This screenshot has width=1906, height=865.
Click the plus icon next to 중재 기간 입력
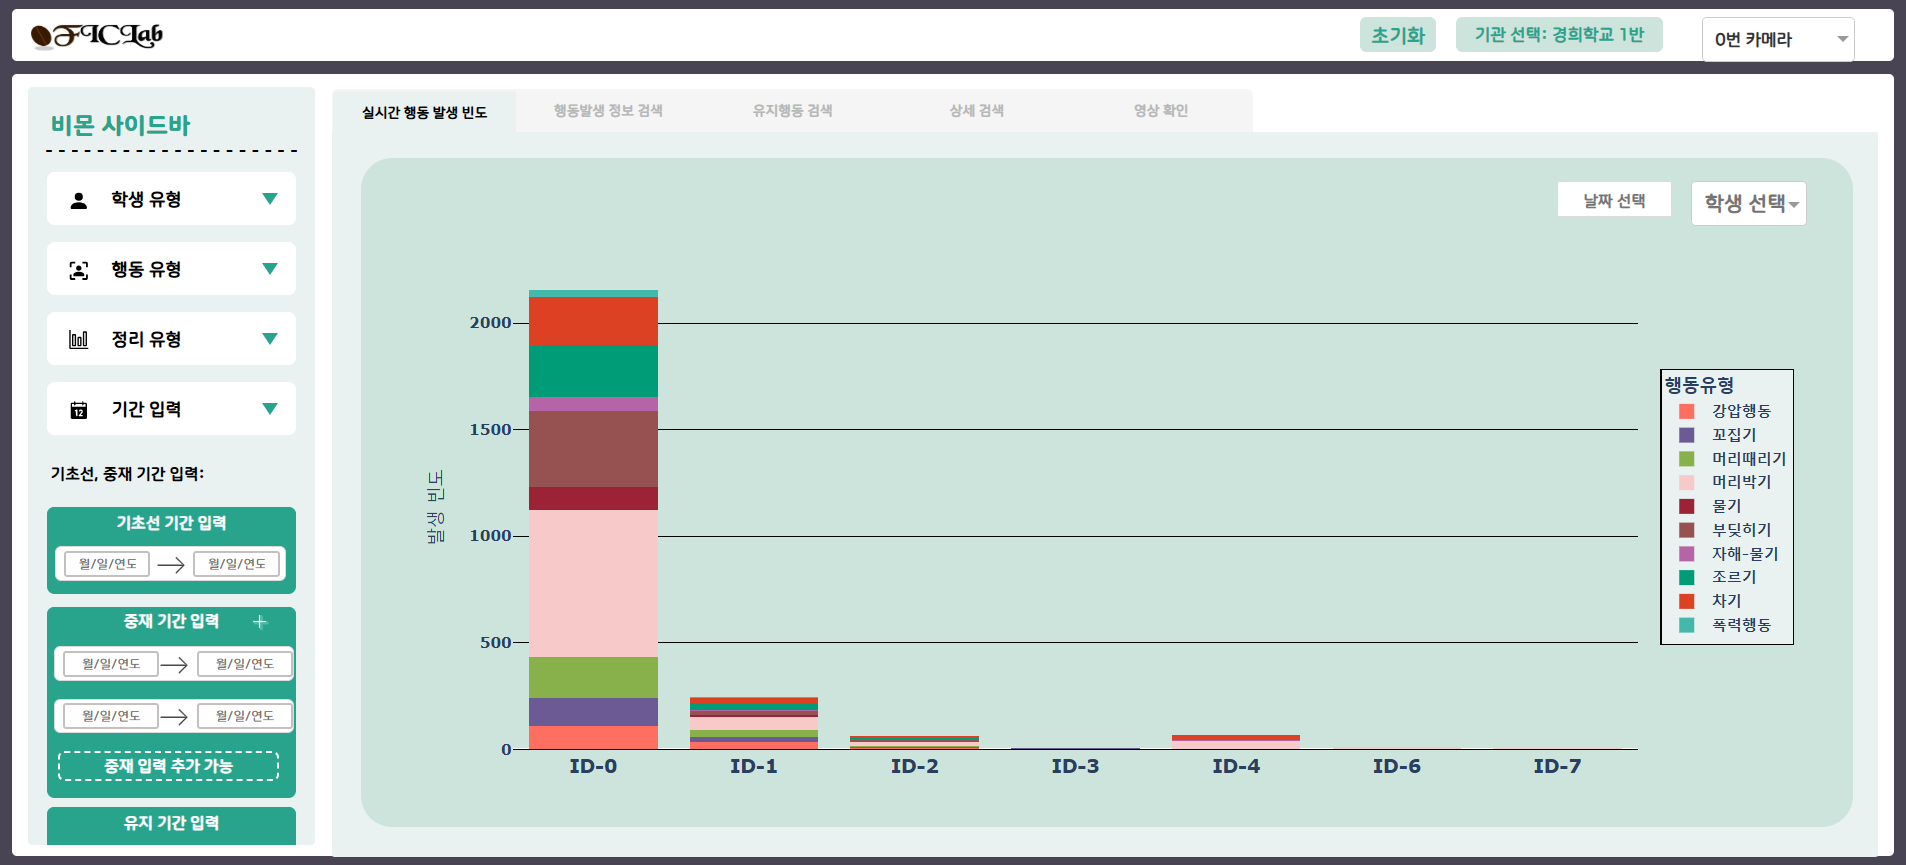pyautogui.click(x=260, y=622)
